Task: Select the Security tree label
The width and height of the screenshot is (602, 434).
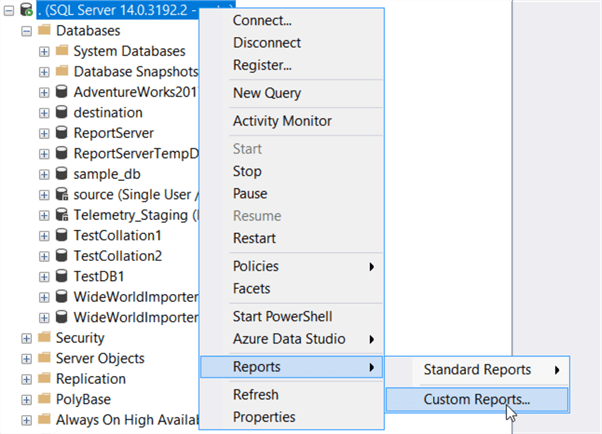Action: [80, 338]
